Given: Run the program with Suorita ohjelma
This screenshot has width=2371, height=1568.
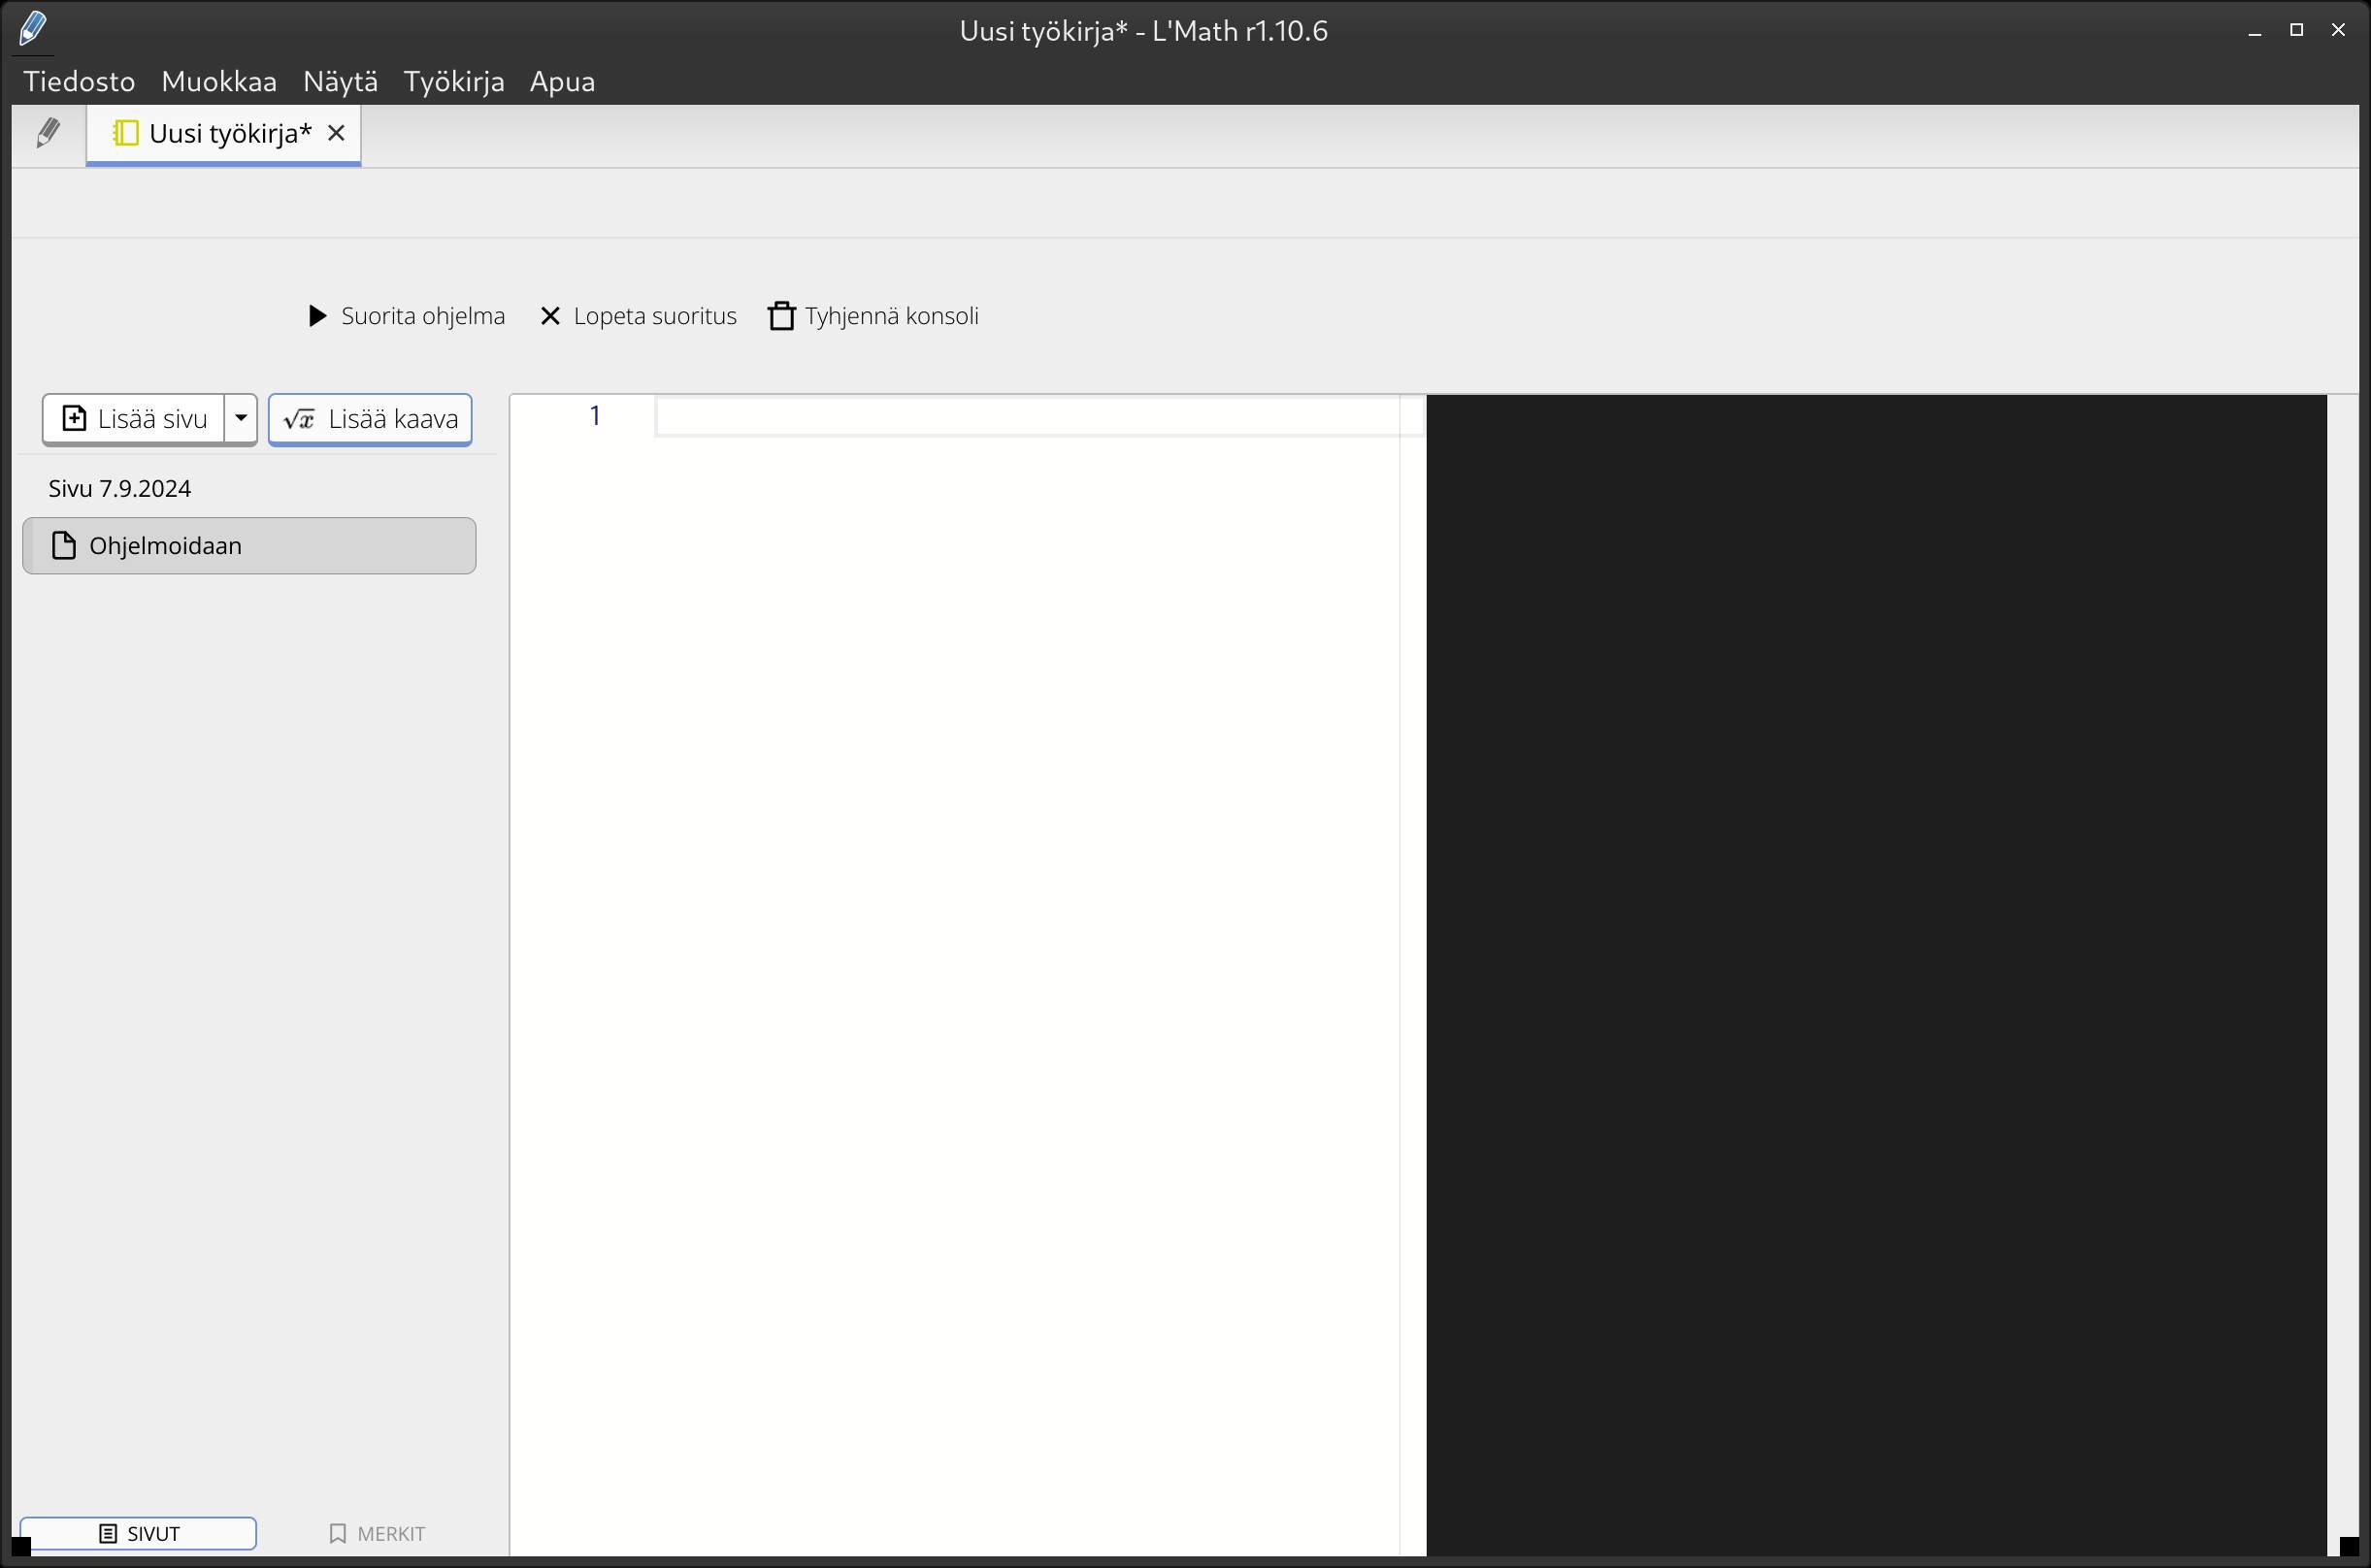Looking at the screenshot, I should pyautogui.click(x=406, y=316).
